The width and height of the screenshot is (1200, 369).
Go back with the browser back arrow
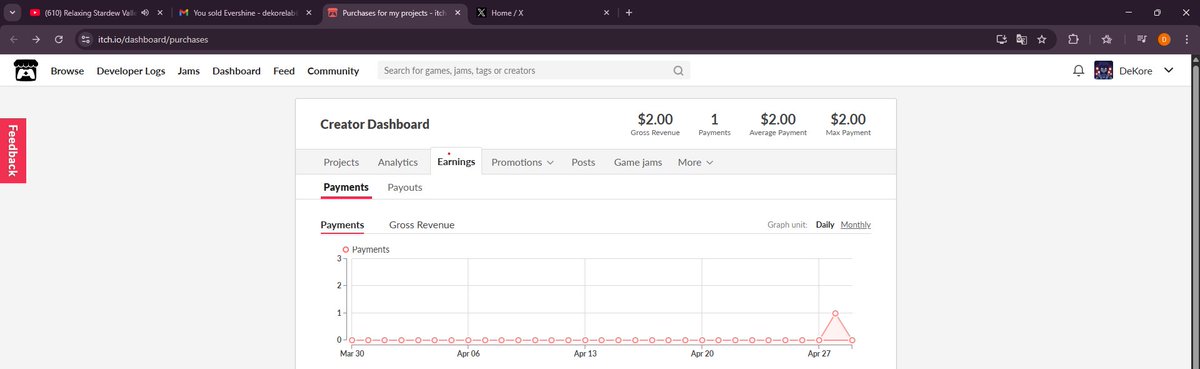tap(14, 39)
